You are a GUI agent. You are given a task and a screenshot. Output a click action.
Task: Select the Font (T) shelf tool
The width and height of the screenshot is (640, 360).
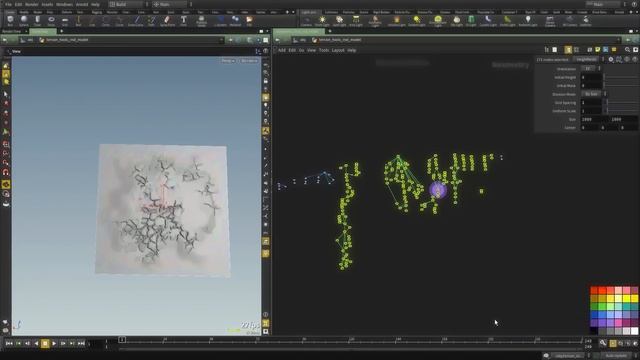click(184, 20)
